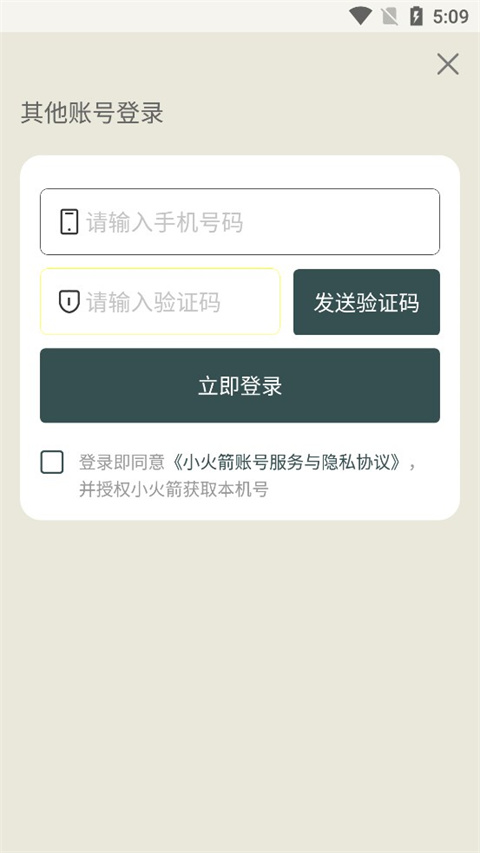480x853 pixels.
Task: Tap the 其他账号登录 heading
Action: pyautogui.click(x=92, y=113)
